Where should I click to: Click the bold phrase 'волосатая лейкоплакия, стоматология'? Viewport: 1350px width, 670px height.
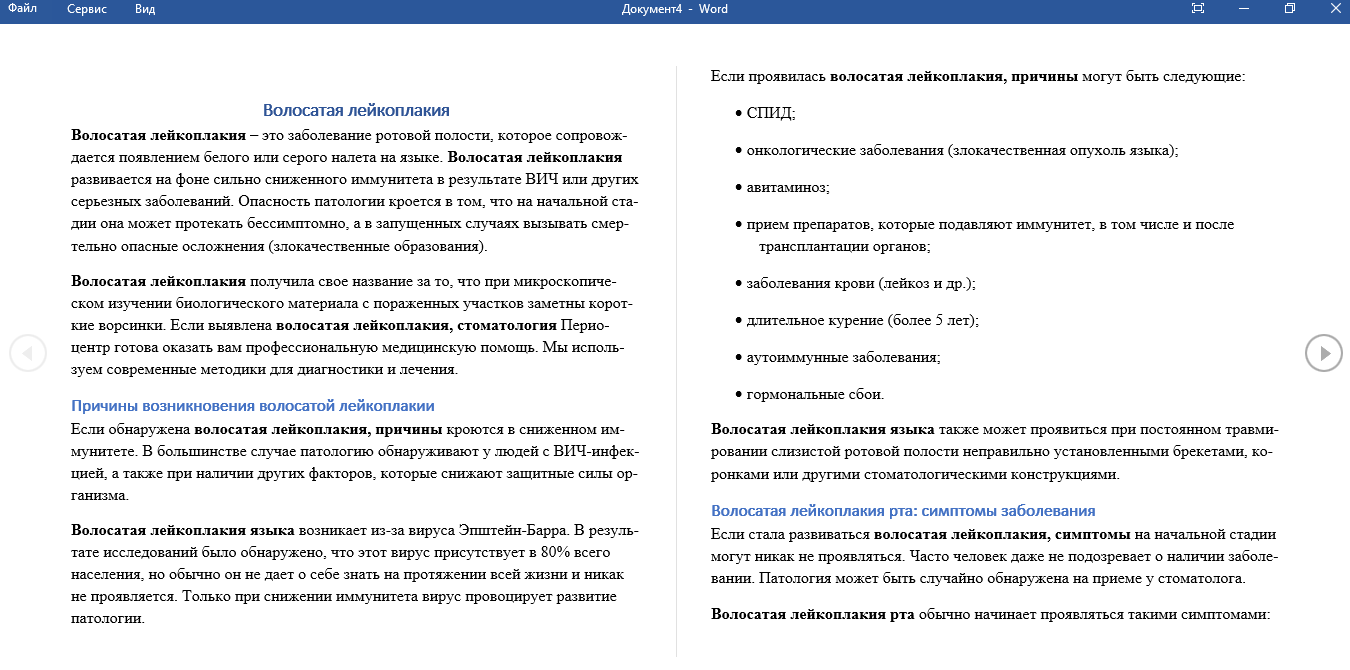coord(416,325)
